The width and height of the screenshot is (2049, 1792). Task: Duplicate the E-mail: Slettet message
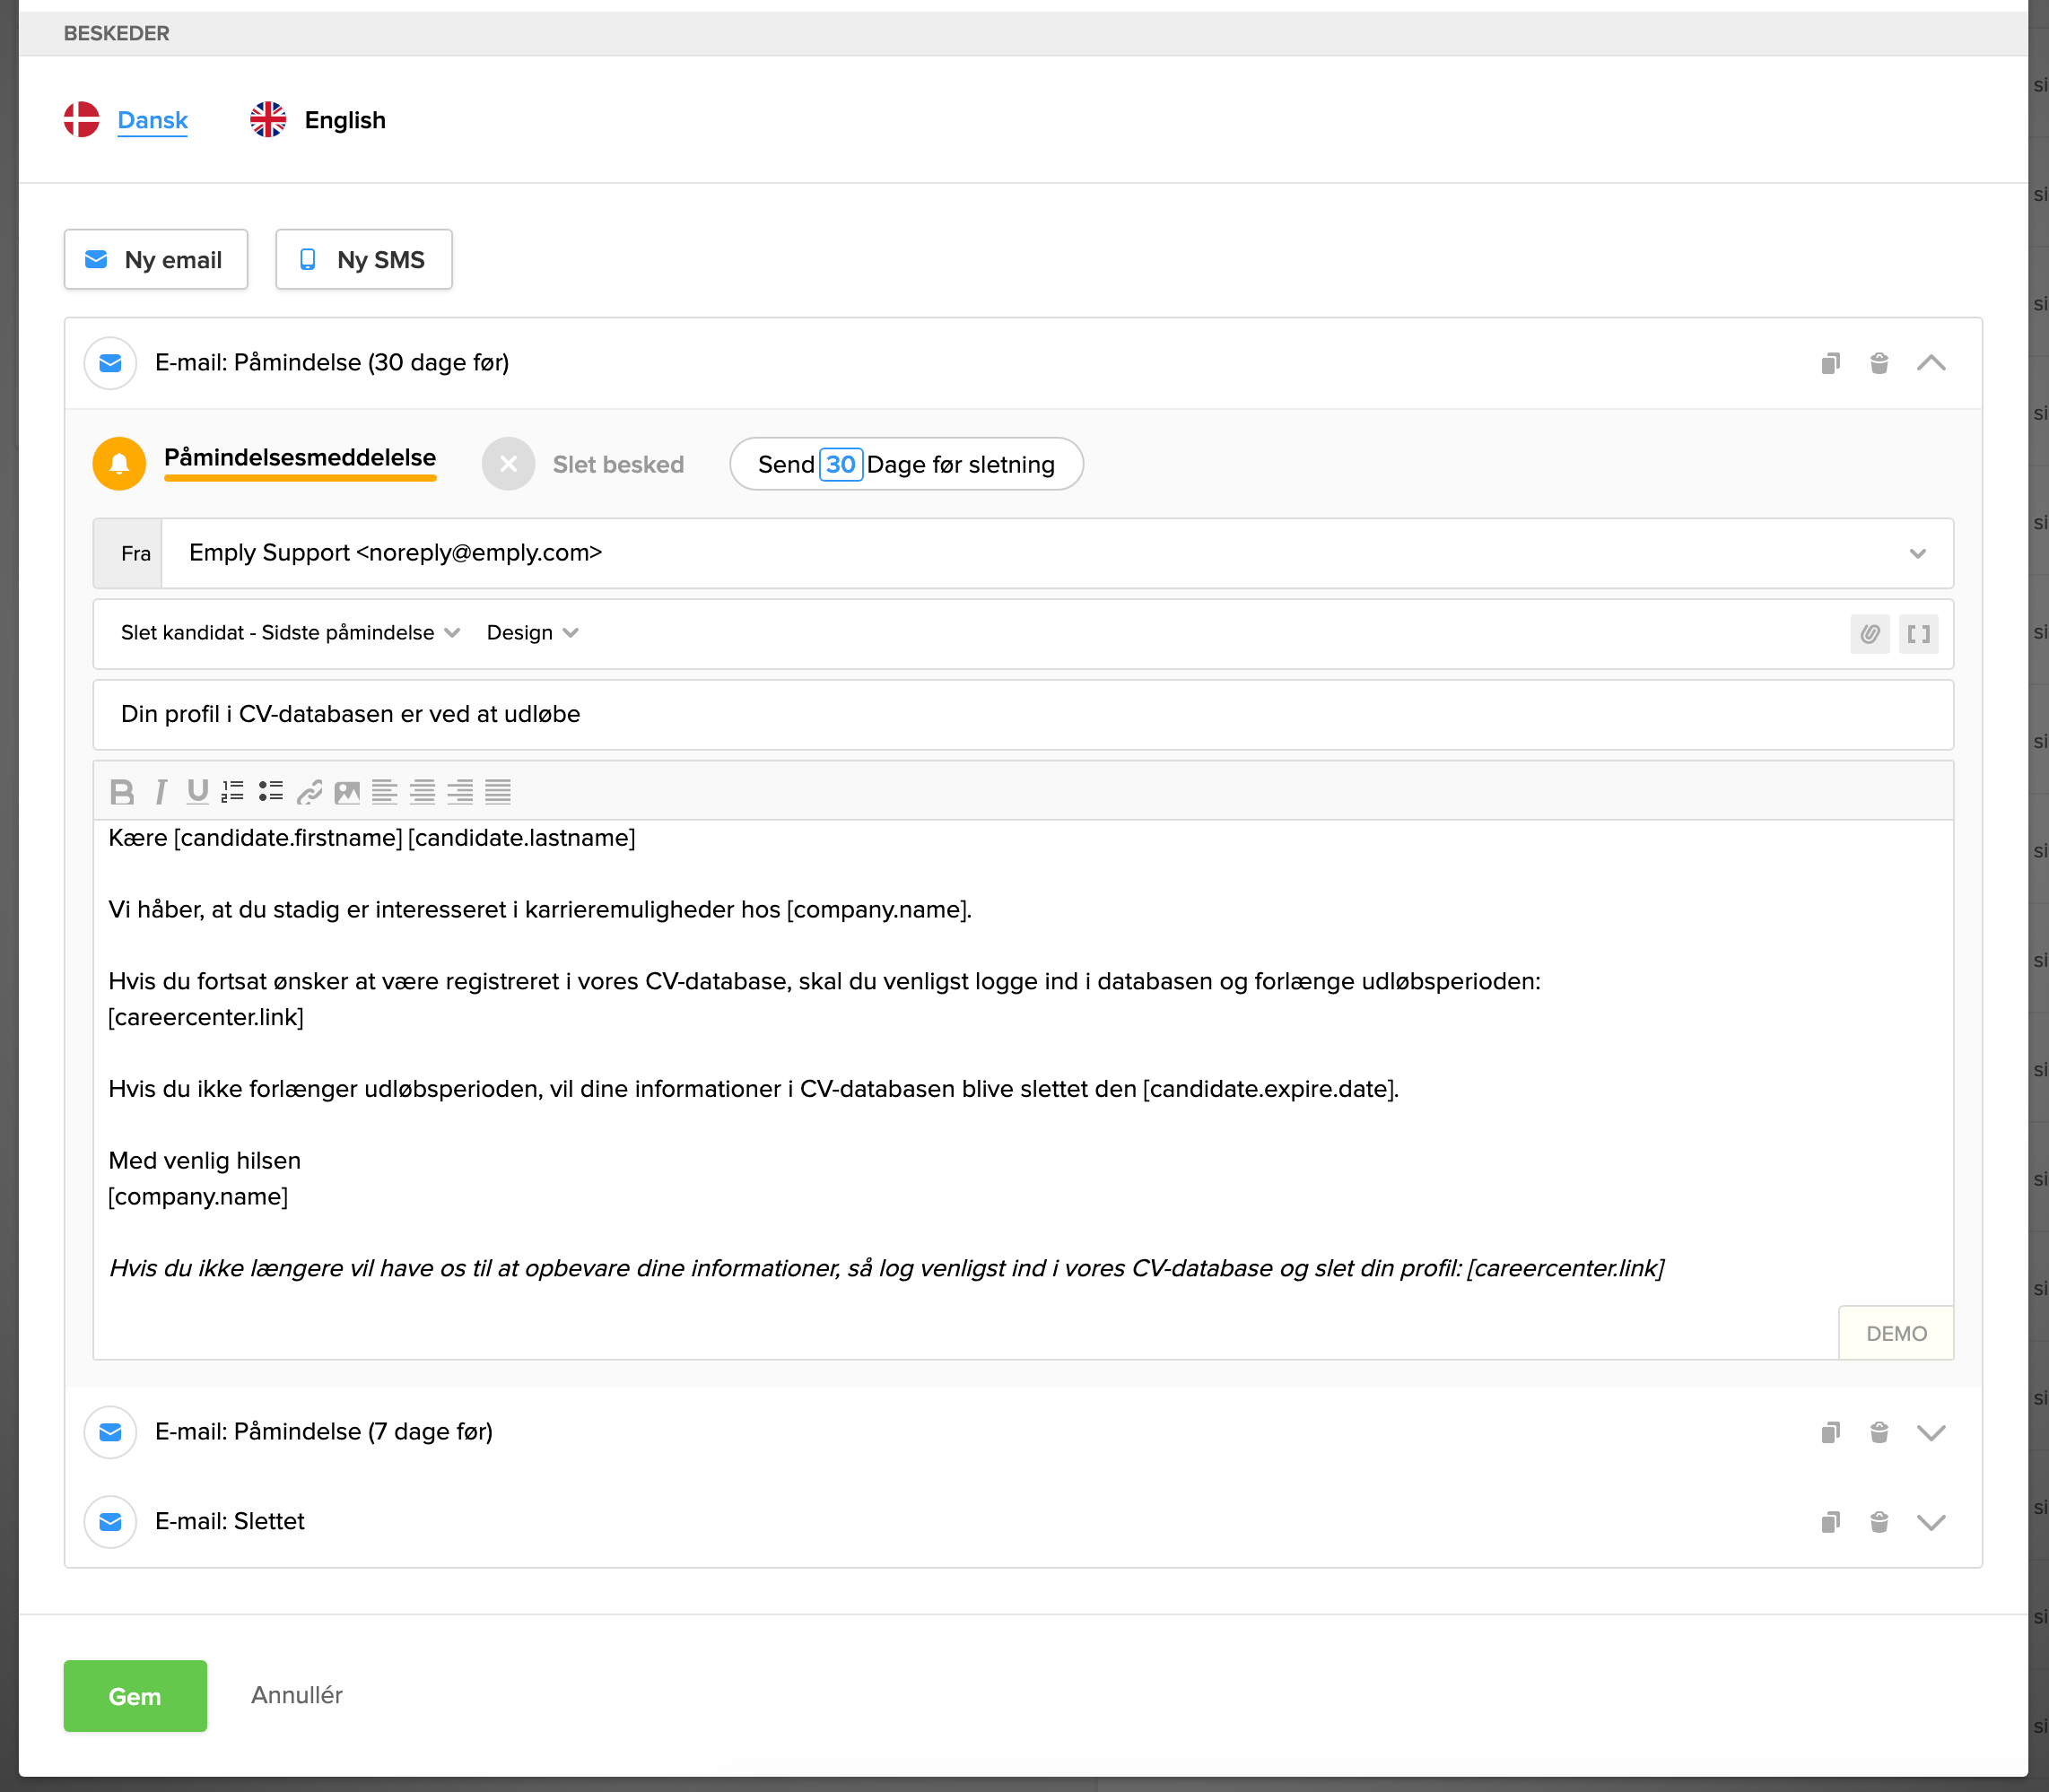point(1830,1522)
